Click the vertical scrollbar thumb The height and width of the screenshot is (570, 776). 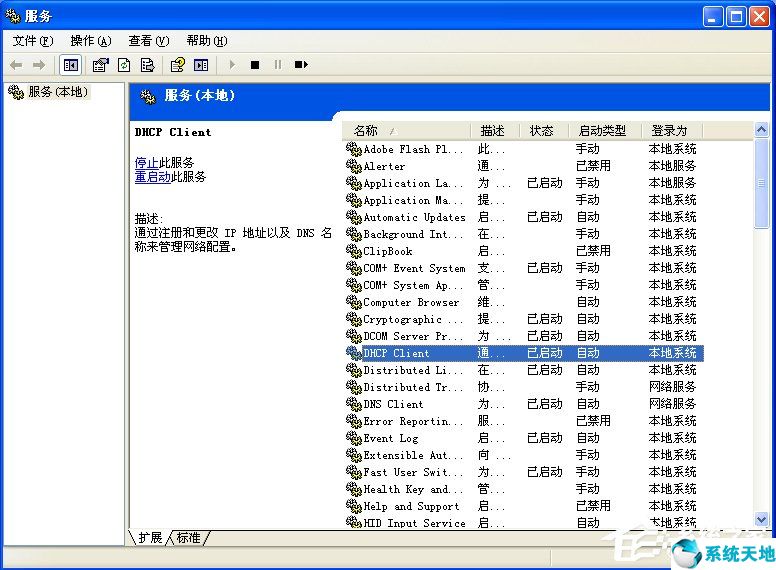[x=761, y=183]
